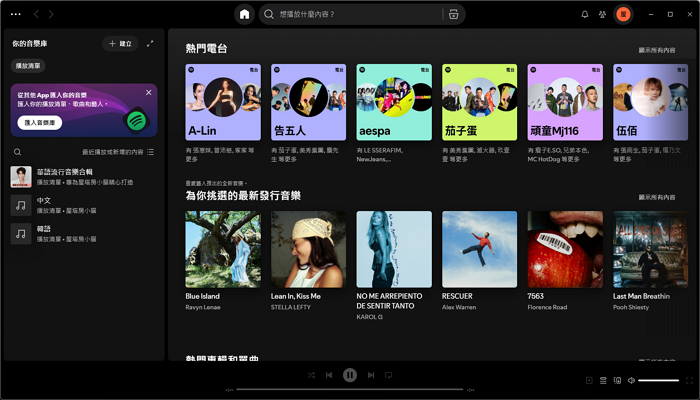The width and height of the screenshot is (700, 400).
Task: Expand your library with the arrows icon
Action: (150, 44)
